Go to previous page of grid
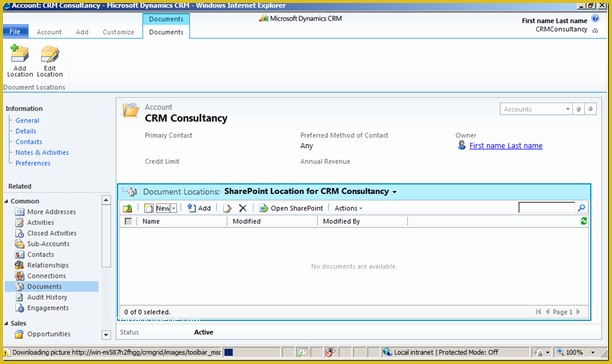This screenshot has width=612, height=364. [x=547, y=312]
